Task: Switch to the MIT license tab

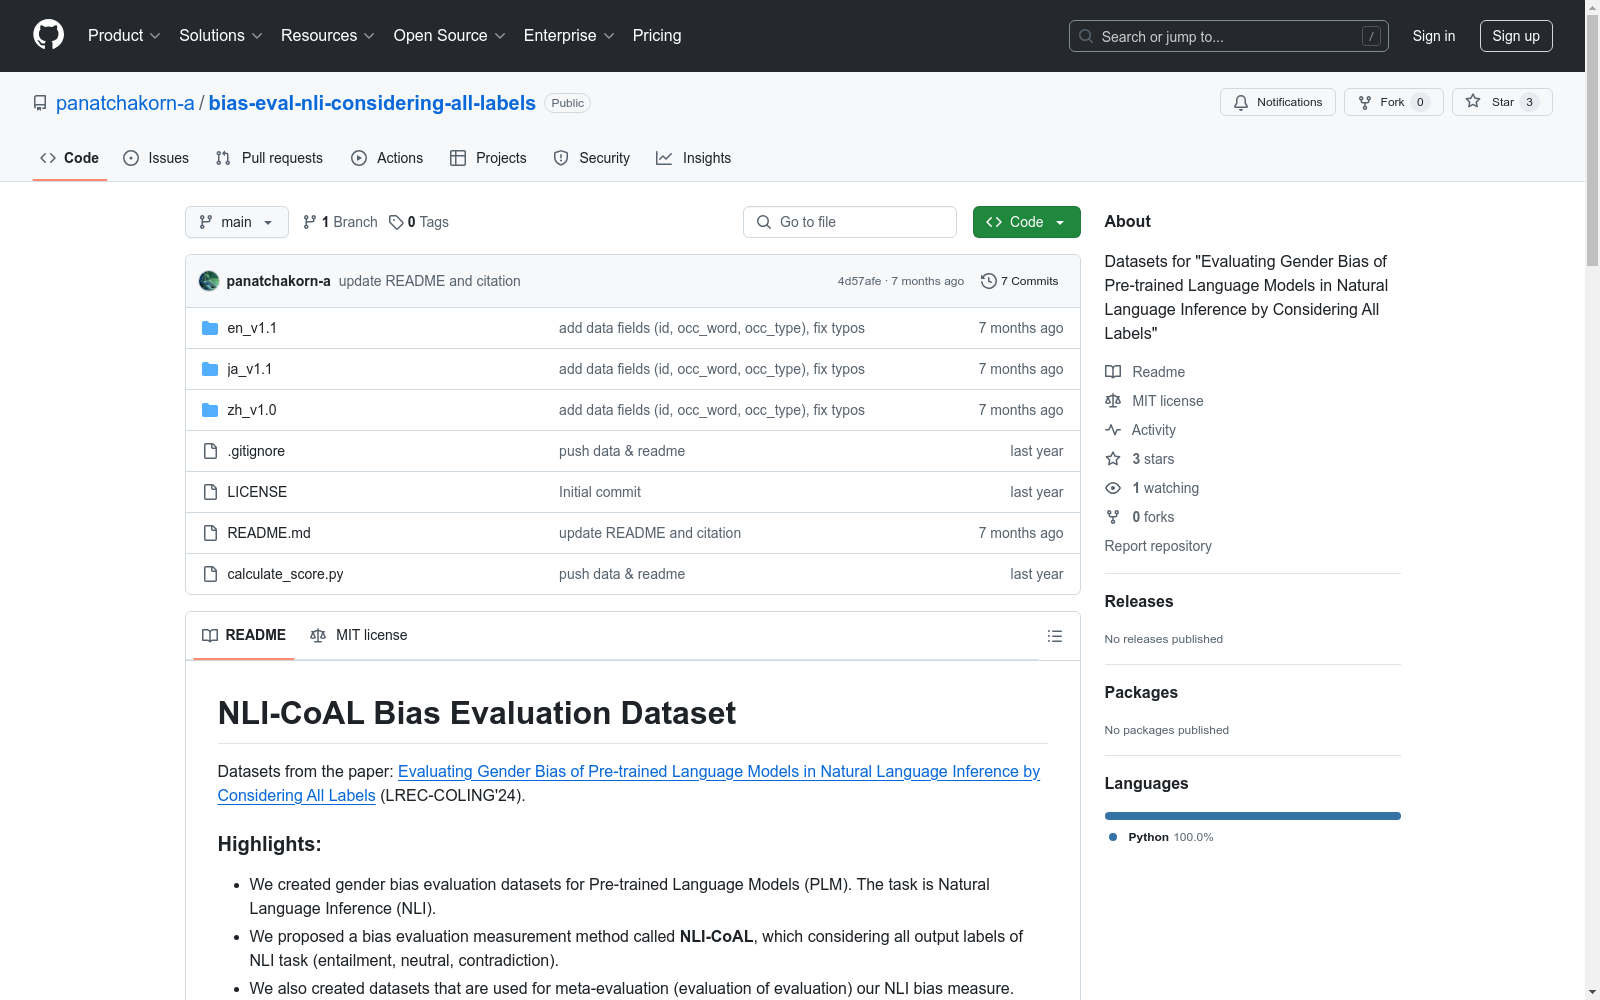Action: tap(359, 636)
